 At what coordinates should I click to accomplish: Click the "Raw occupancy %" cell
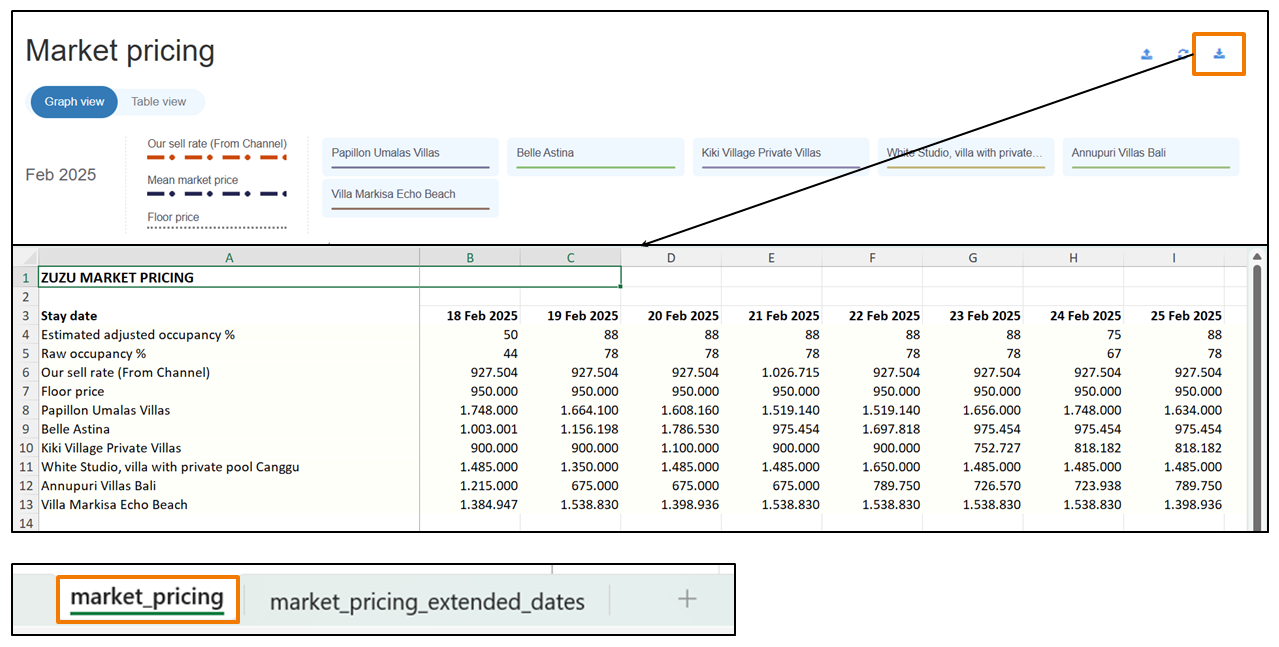pyautogui.click(x=229, y=354)
